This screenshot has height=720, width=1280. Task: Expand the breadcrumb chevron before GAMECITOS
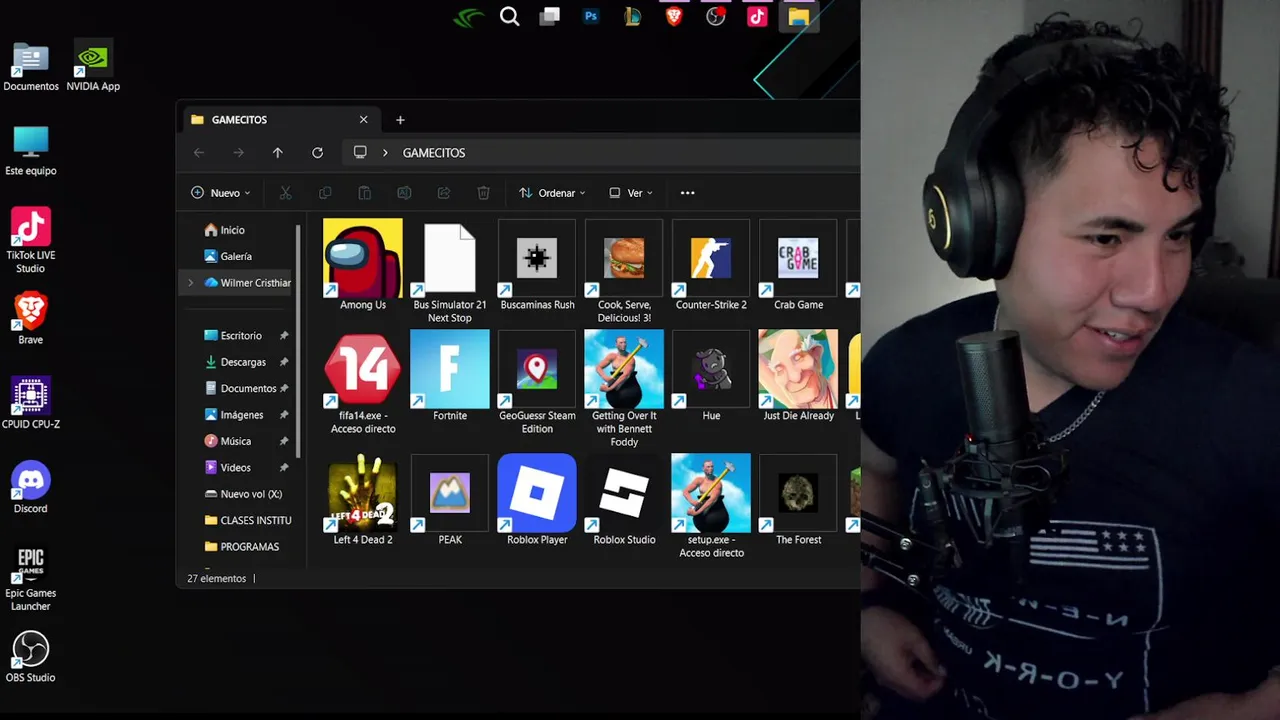(385, 153)
